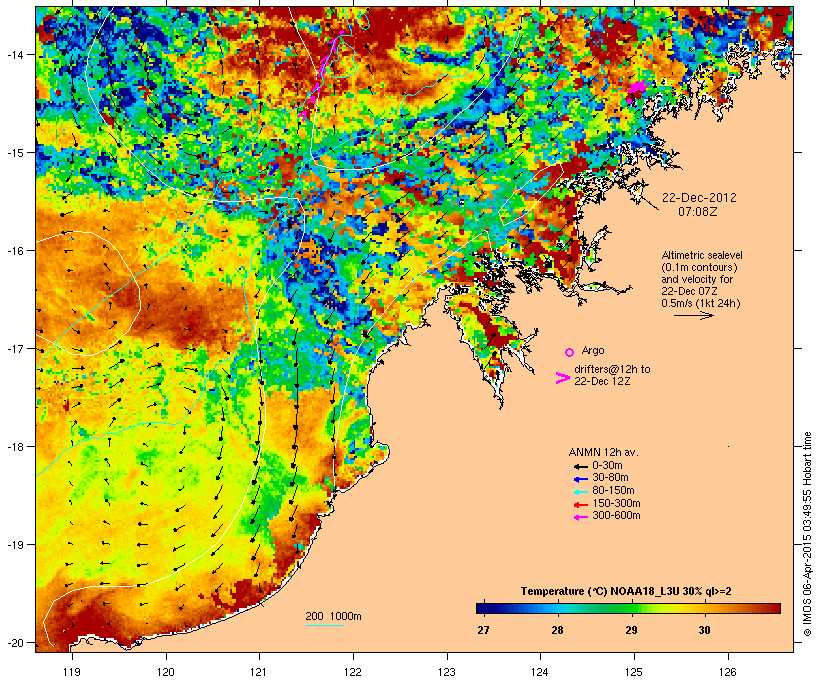Click the -17 latitude axis label
This screenshot has height=680, width=820.
(x=16, y=348)
